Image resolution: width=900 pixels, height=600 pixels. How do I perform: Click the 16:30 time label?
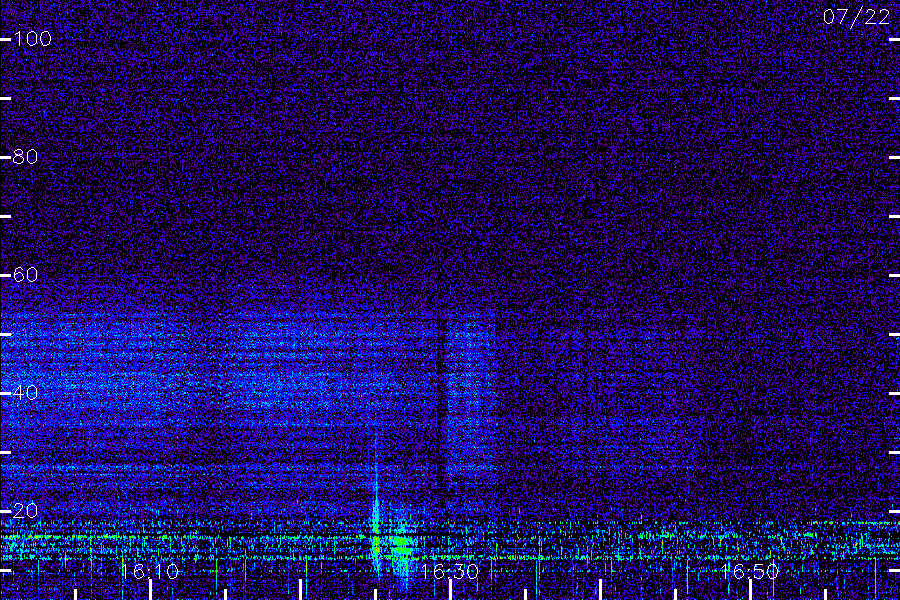pyautogui.click(x=450, y=572)
